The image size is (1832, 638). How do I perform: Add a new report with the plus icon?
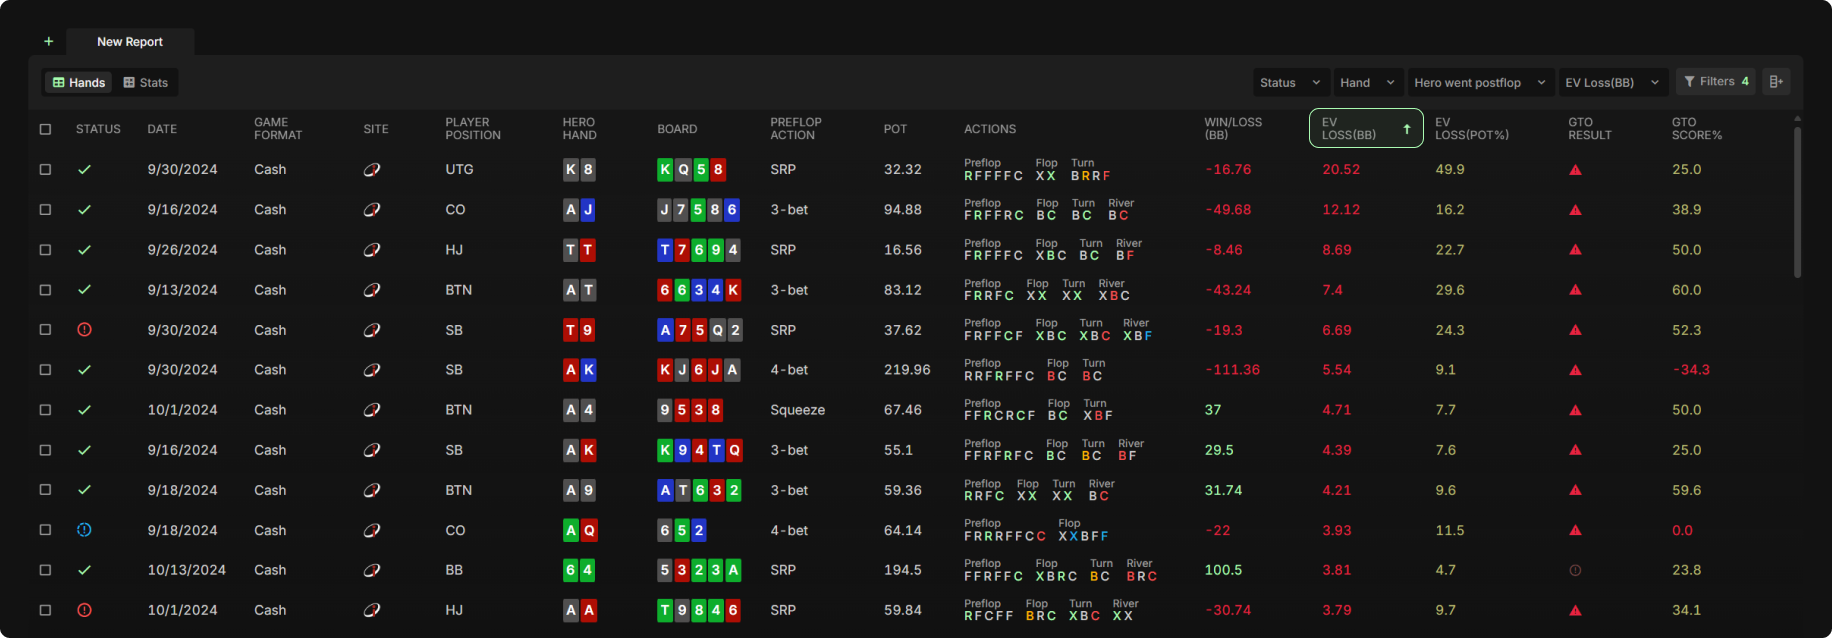pos(48,41)
